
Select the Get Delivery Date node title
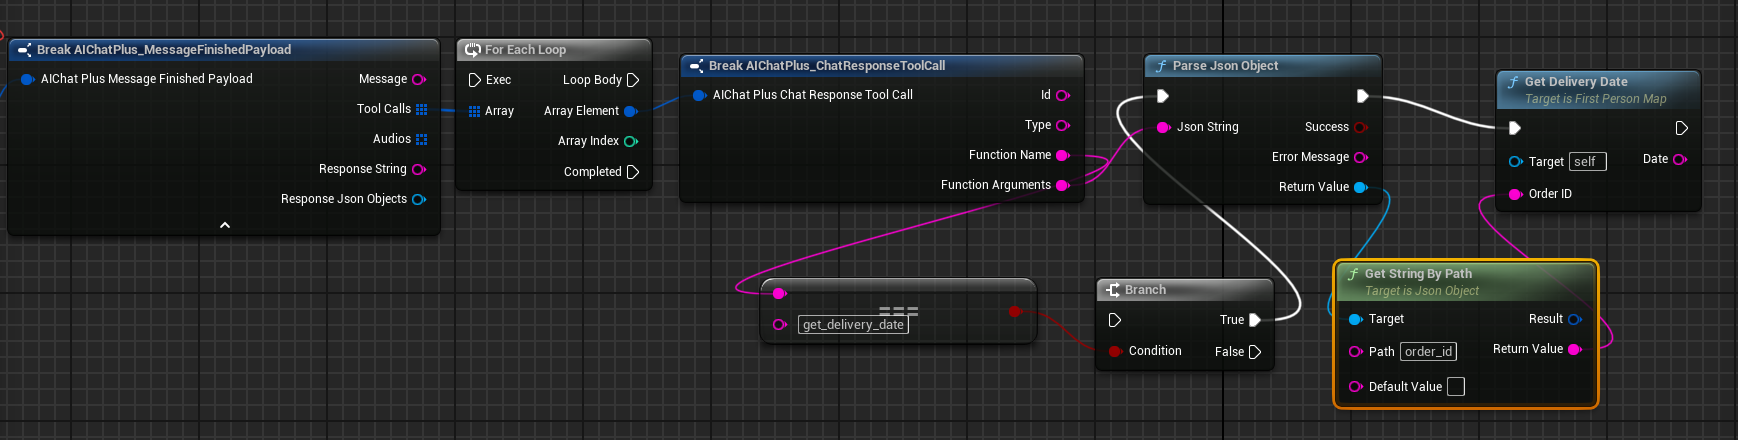1576,81
